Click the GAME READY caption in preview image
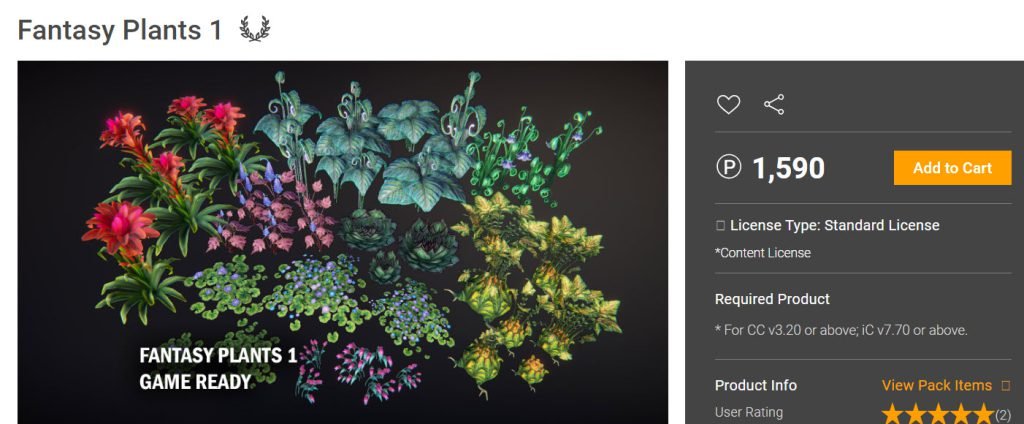The height and width of the screenshot is (424, 1024). (195, 382)
